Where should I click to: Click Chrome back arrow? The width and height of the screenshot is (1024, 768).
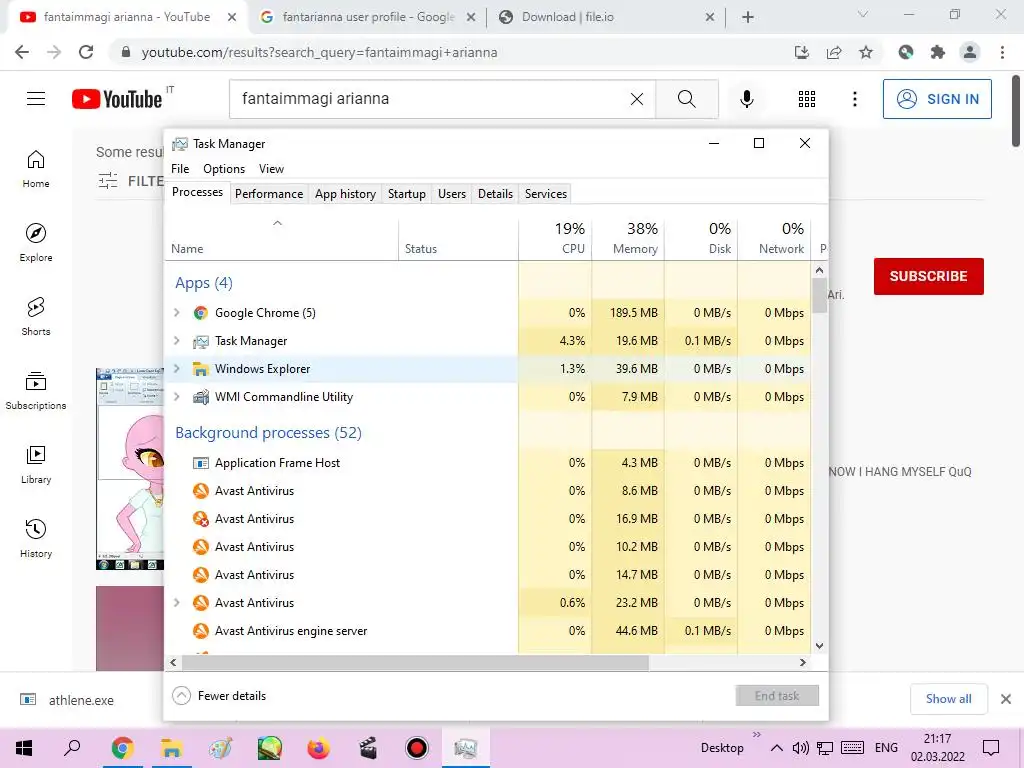point(22,52)
